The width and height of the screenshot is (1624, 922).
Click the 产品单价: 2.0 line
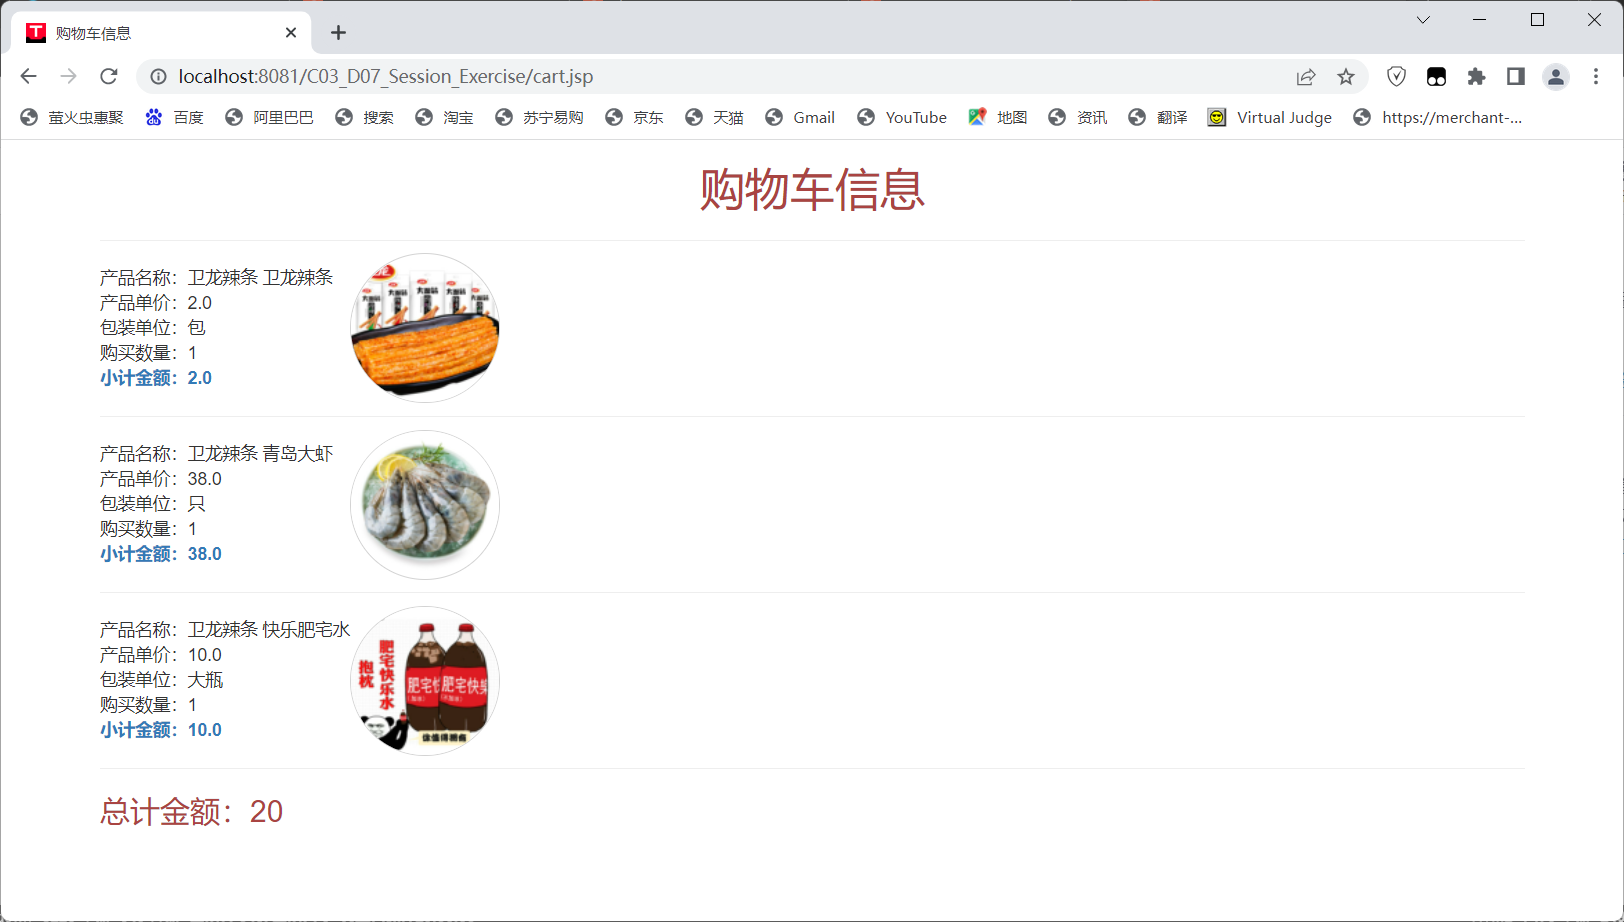click(x=156, y=302)
